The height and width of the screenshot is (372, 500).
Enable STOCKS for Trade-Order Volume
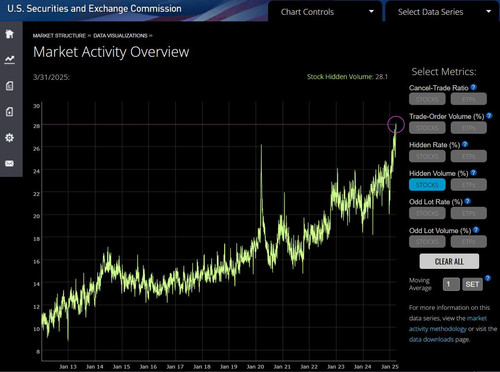click(427, 128)
